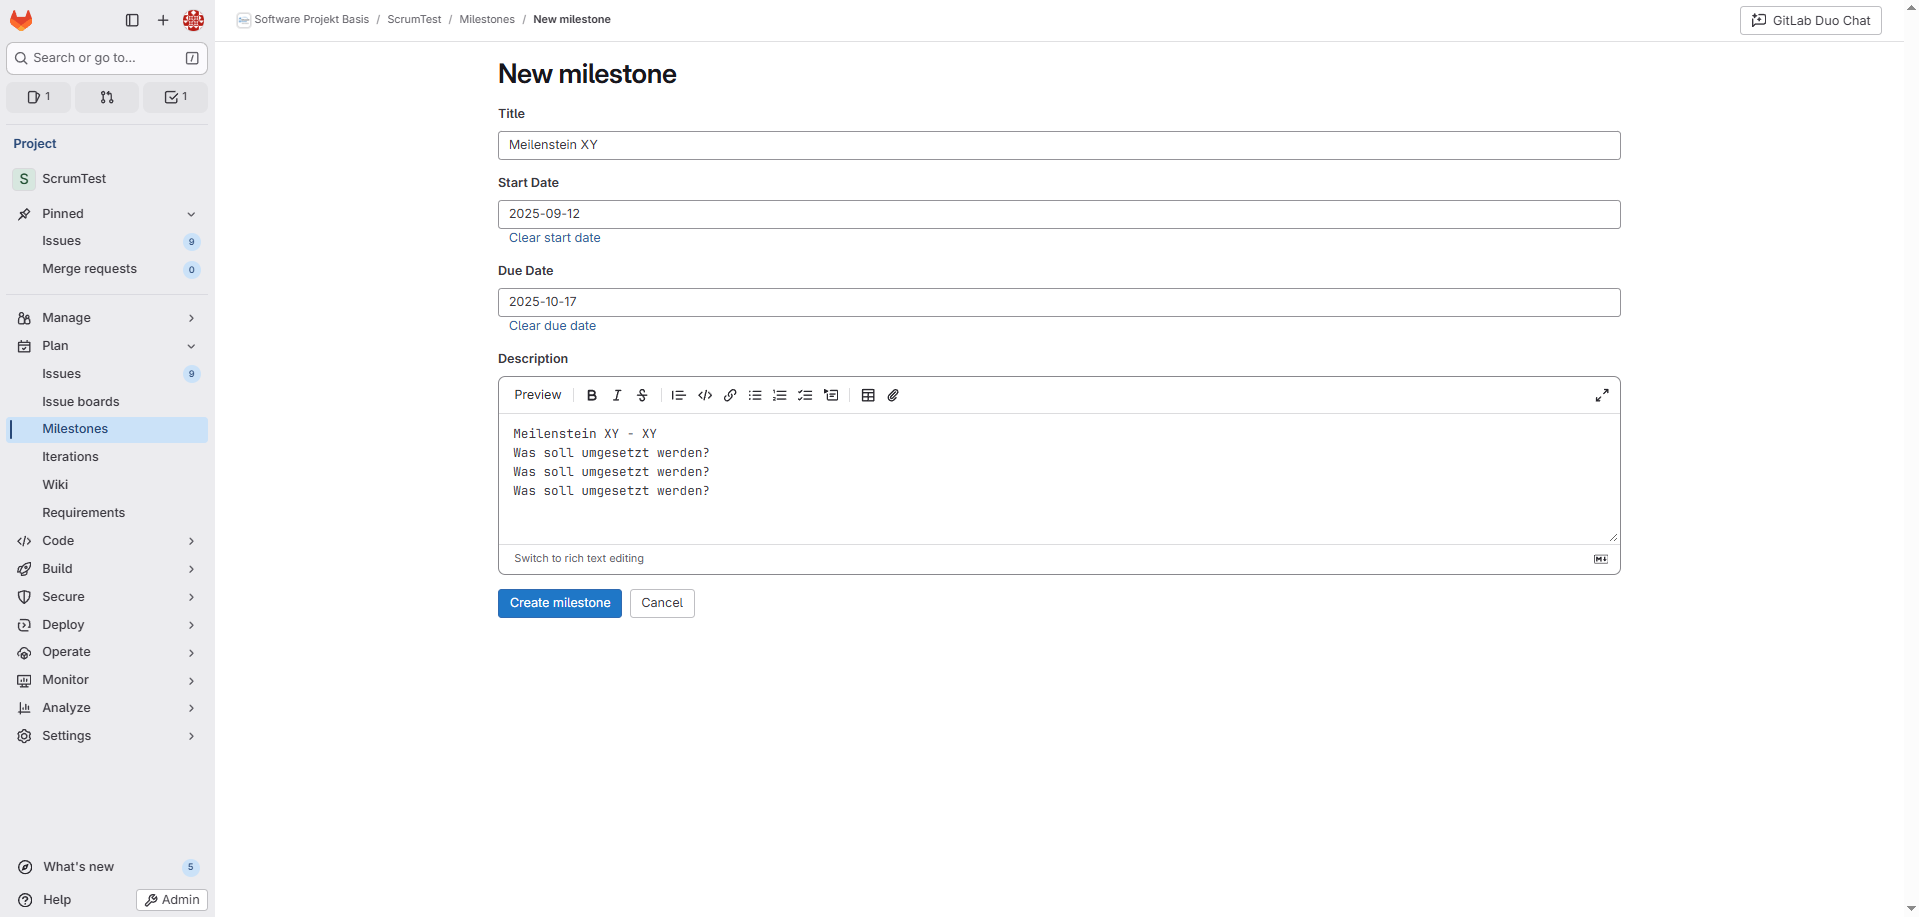Click the strikethrough formatting icon
This screenshot has width=1919, height=917.
642,395
